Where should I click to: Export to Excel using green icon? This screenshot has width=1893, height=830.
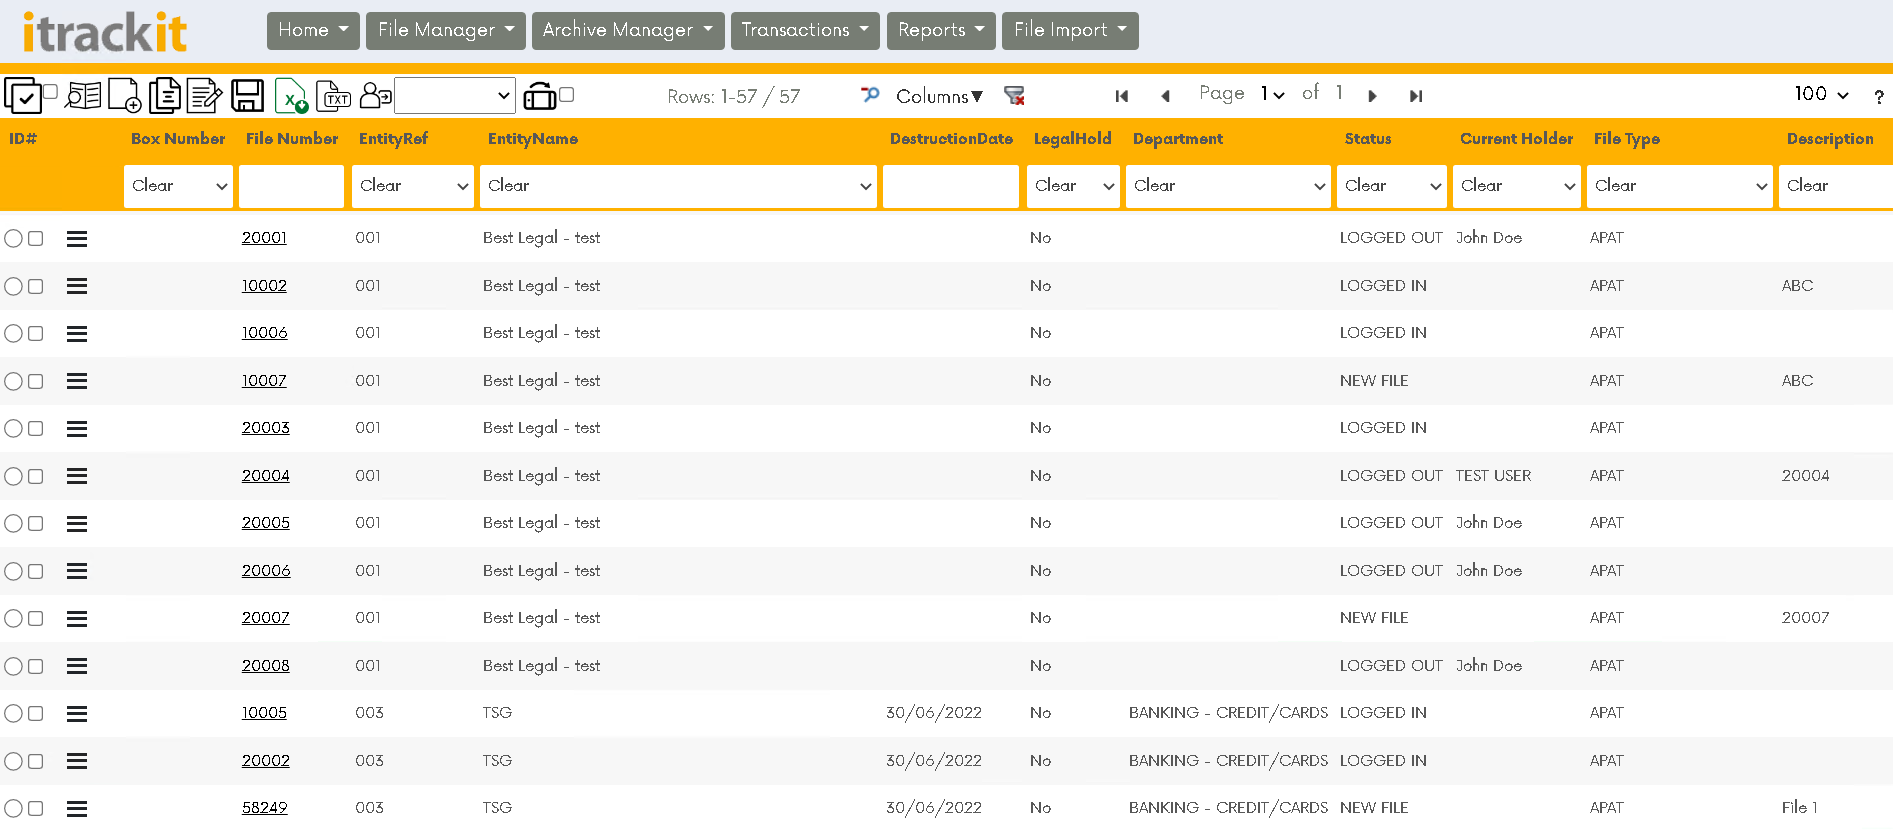tap(291, 96)
